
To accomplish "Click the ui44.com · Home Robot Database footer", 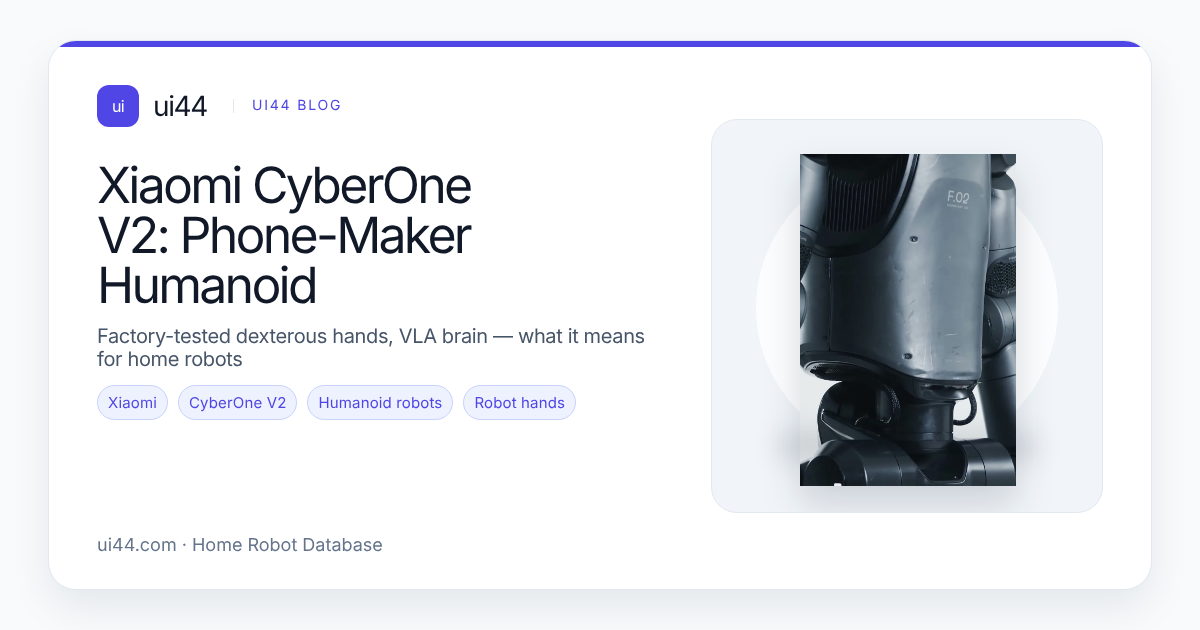I will (x=240, y=545).
